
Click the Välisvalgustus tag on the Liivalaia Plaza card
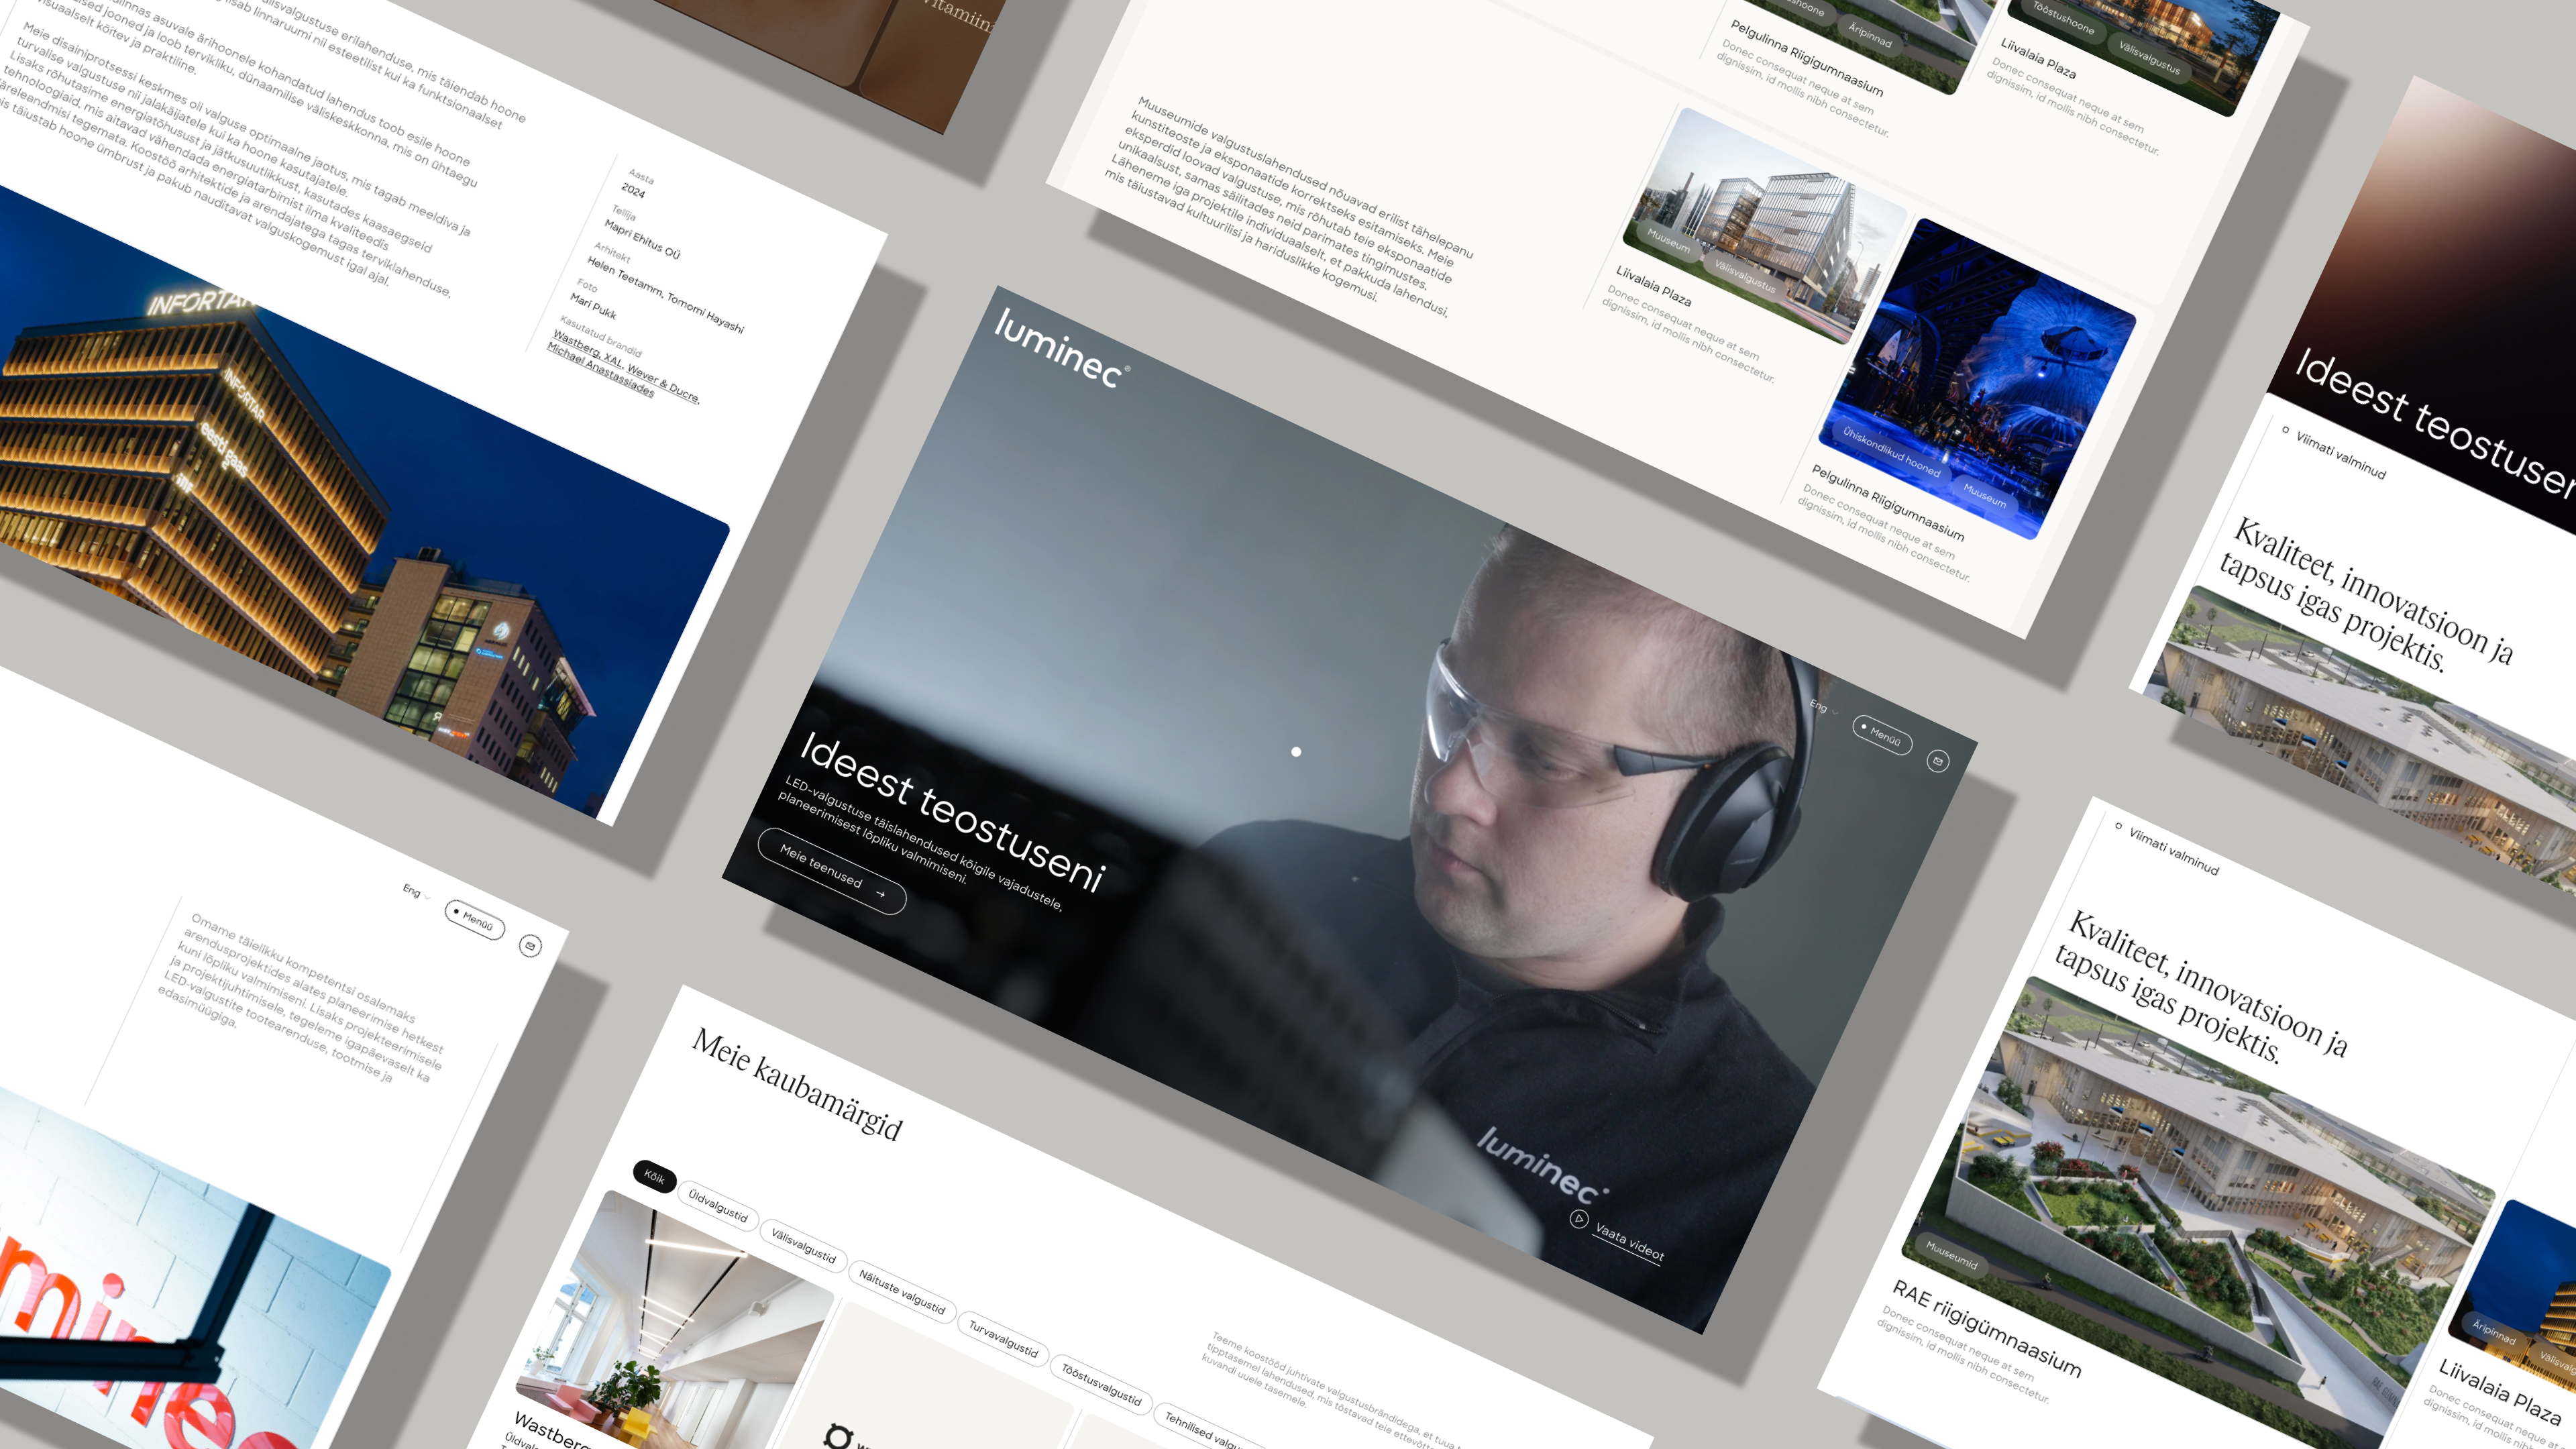pyautogui.click(x=1745, y=275)
